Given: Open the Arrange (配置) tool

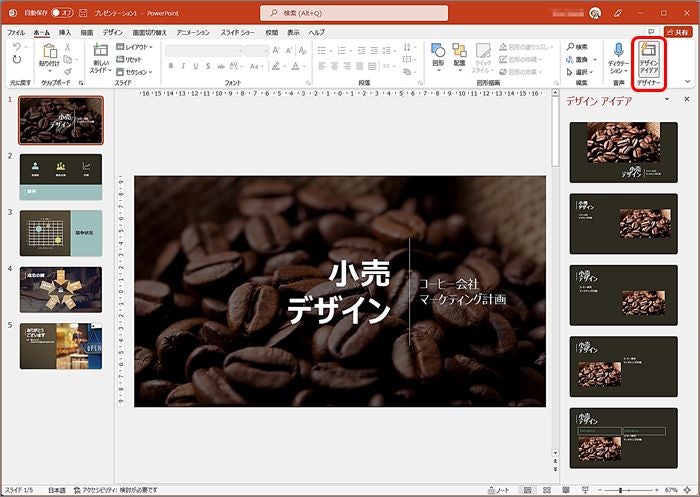Looking at the screenshot, I should tap(459, 54).
